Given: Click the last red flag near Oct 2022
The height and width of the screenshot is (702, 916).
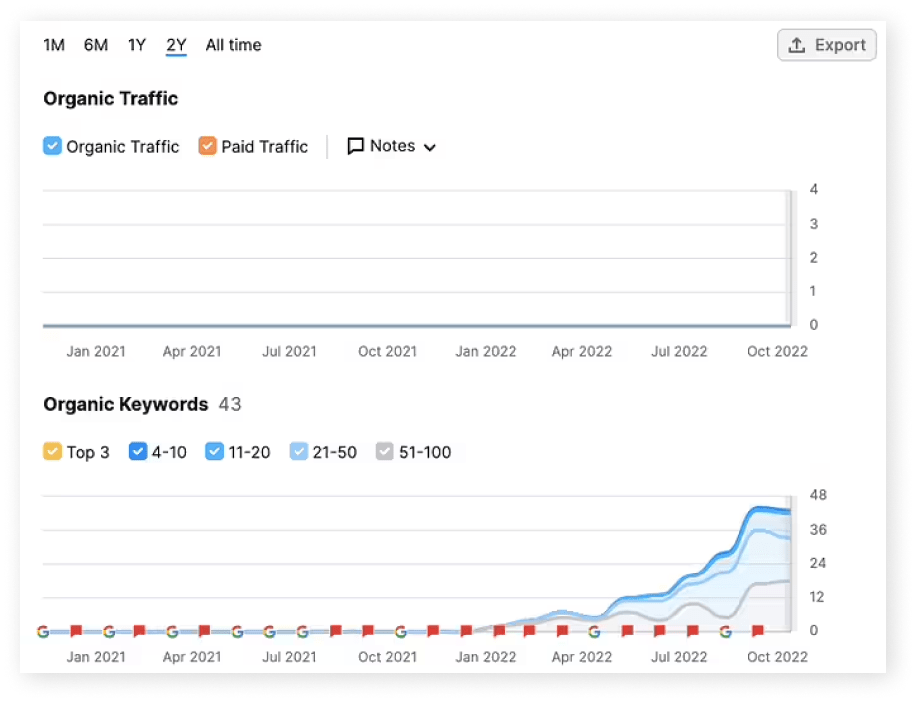Looking at the screenshot, I should [758, 631].
